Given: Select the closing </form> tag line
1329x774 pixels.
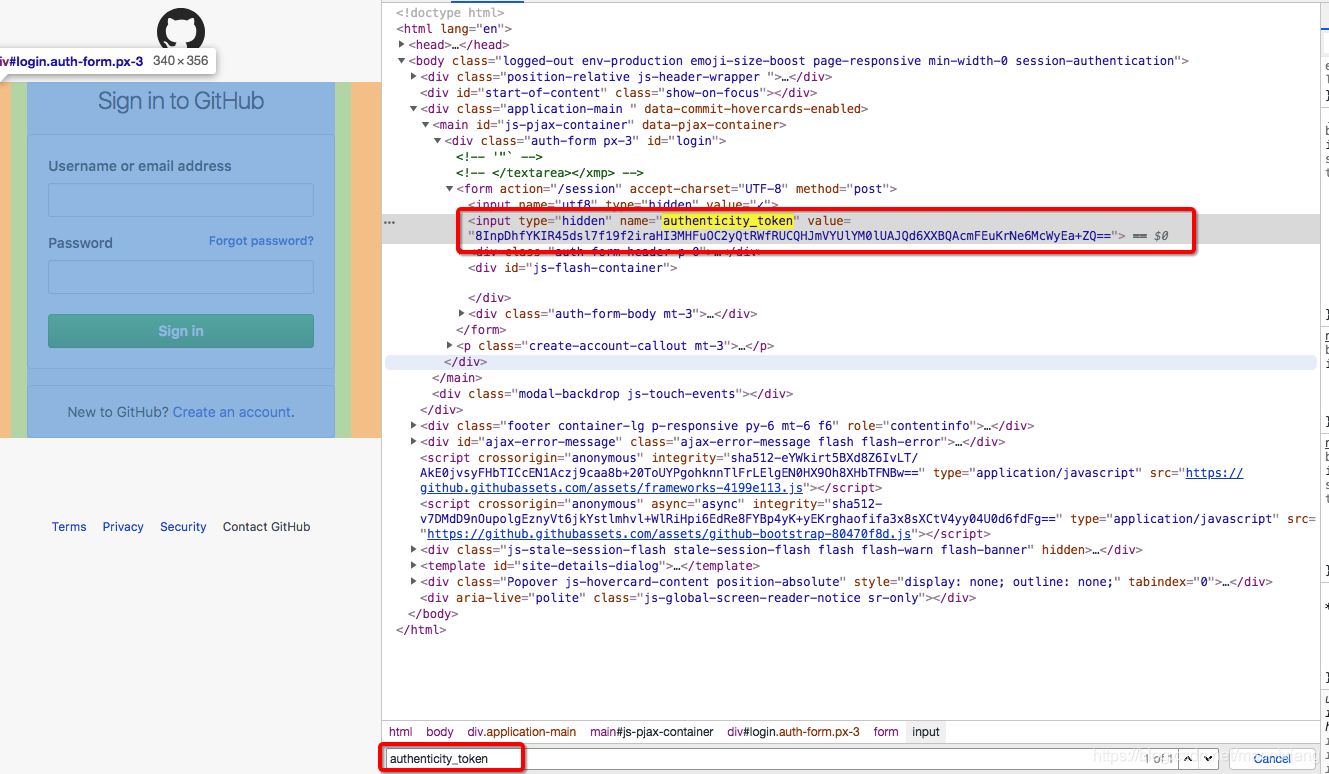Looking at the screenshot, I should 480,330.
